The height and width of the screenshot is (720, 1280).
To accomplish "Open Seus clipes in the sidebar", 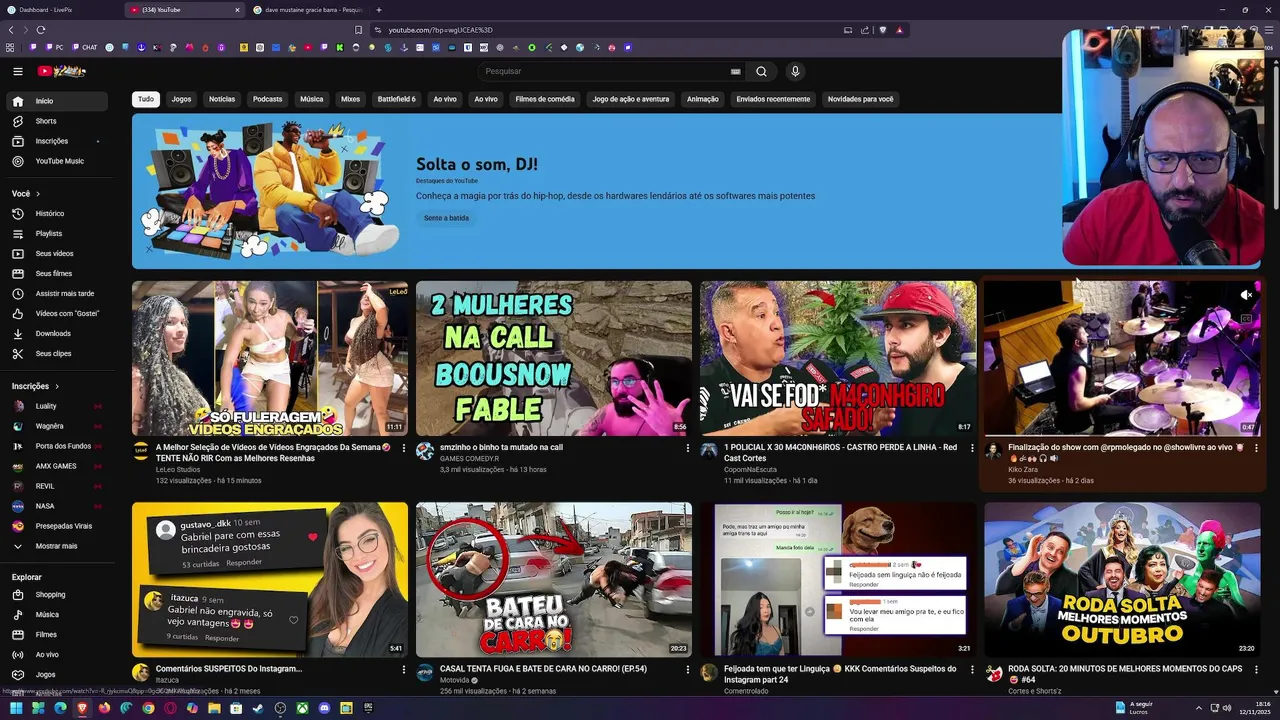I will [x=58, y=353].
